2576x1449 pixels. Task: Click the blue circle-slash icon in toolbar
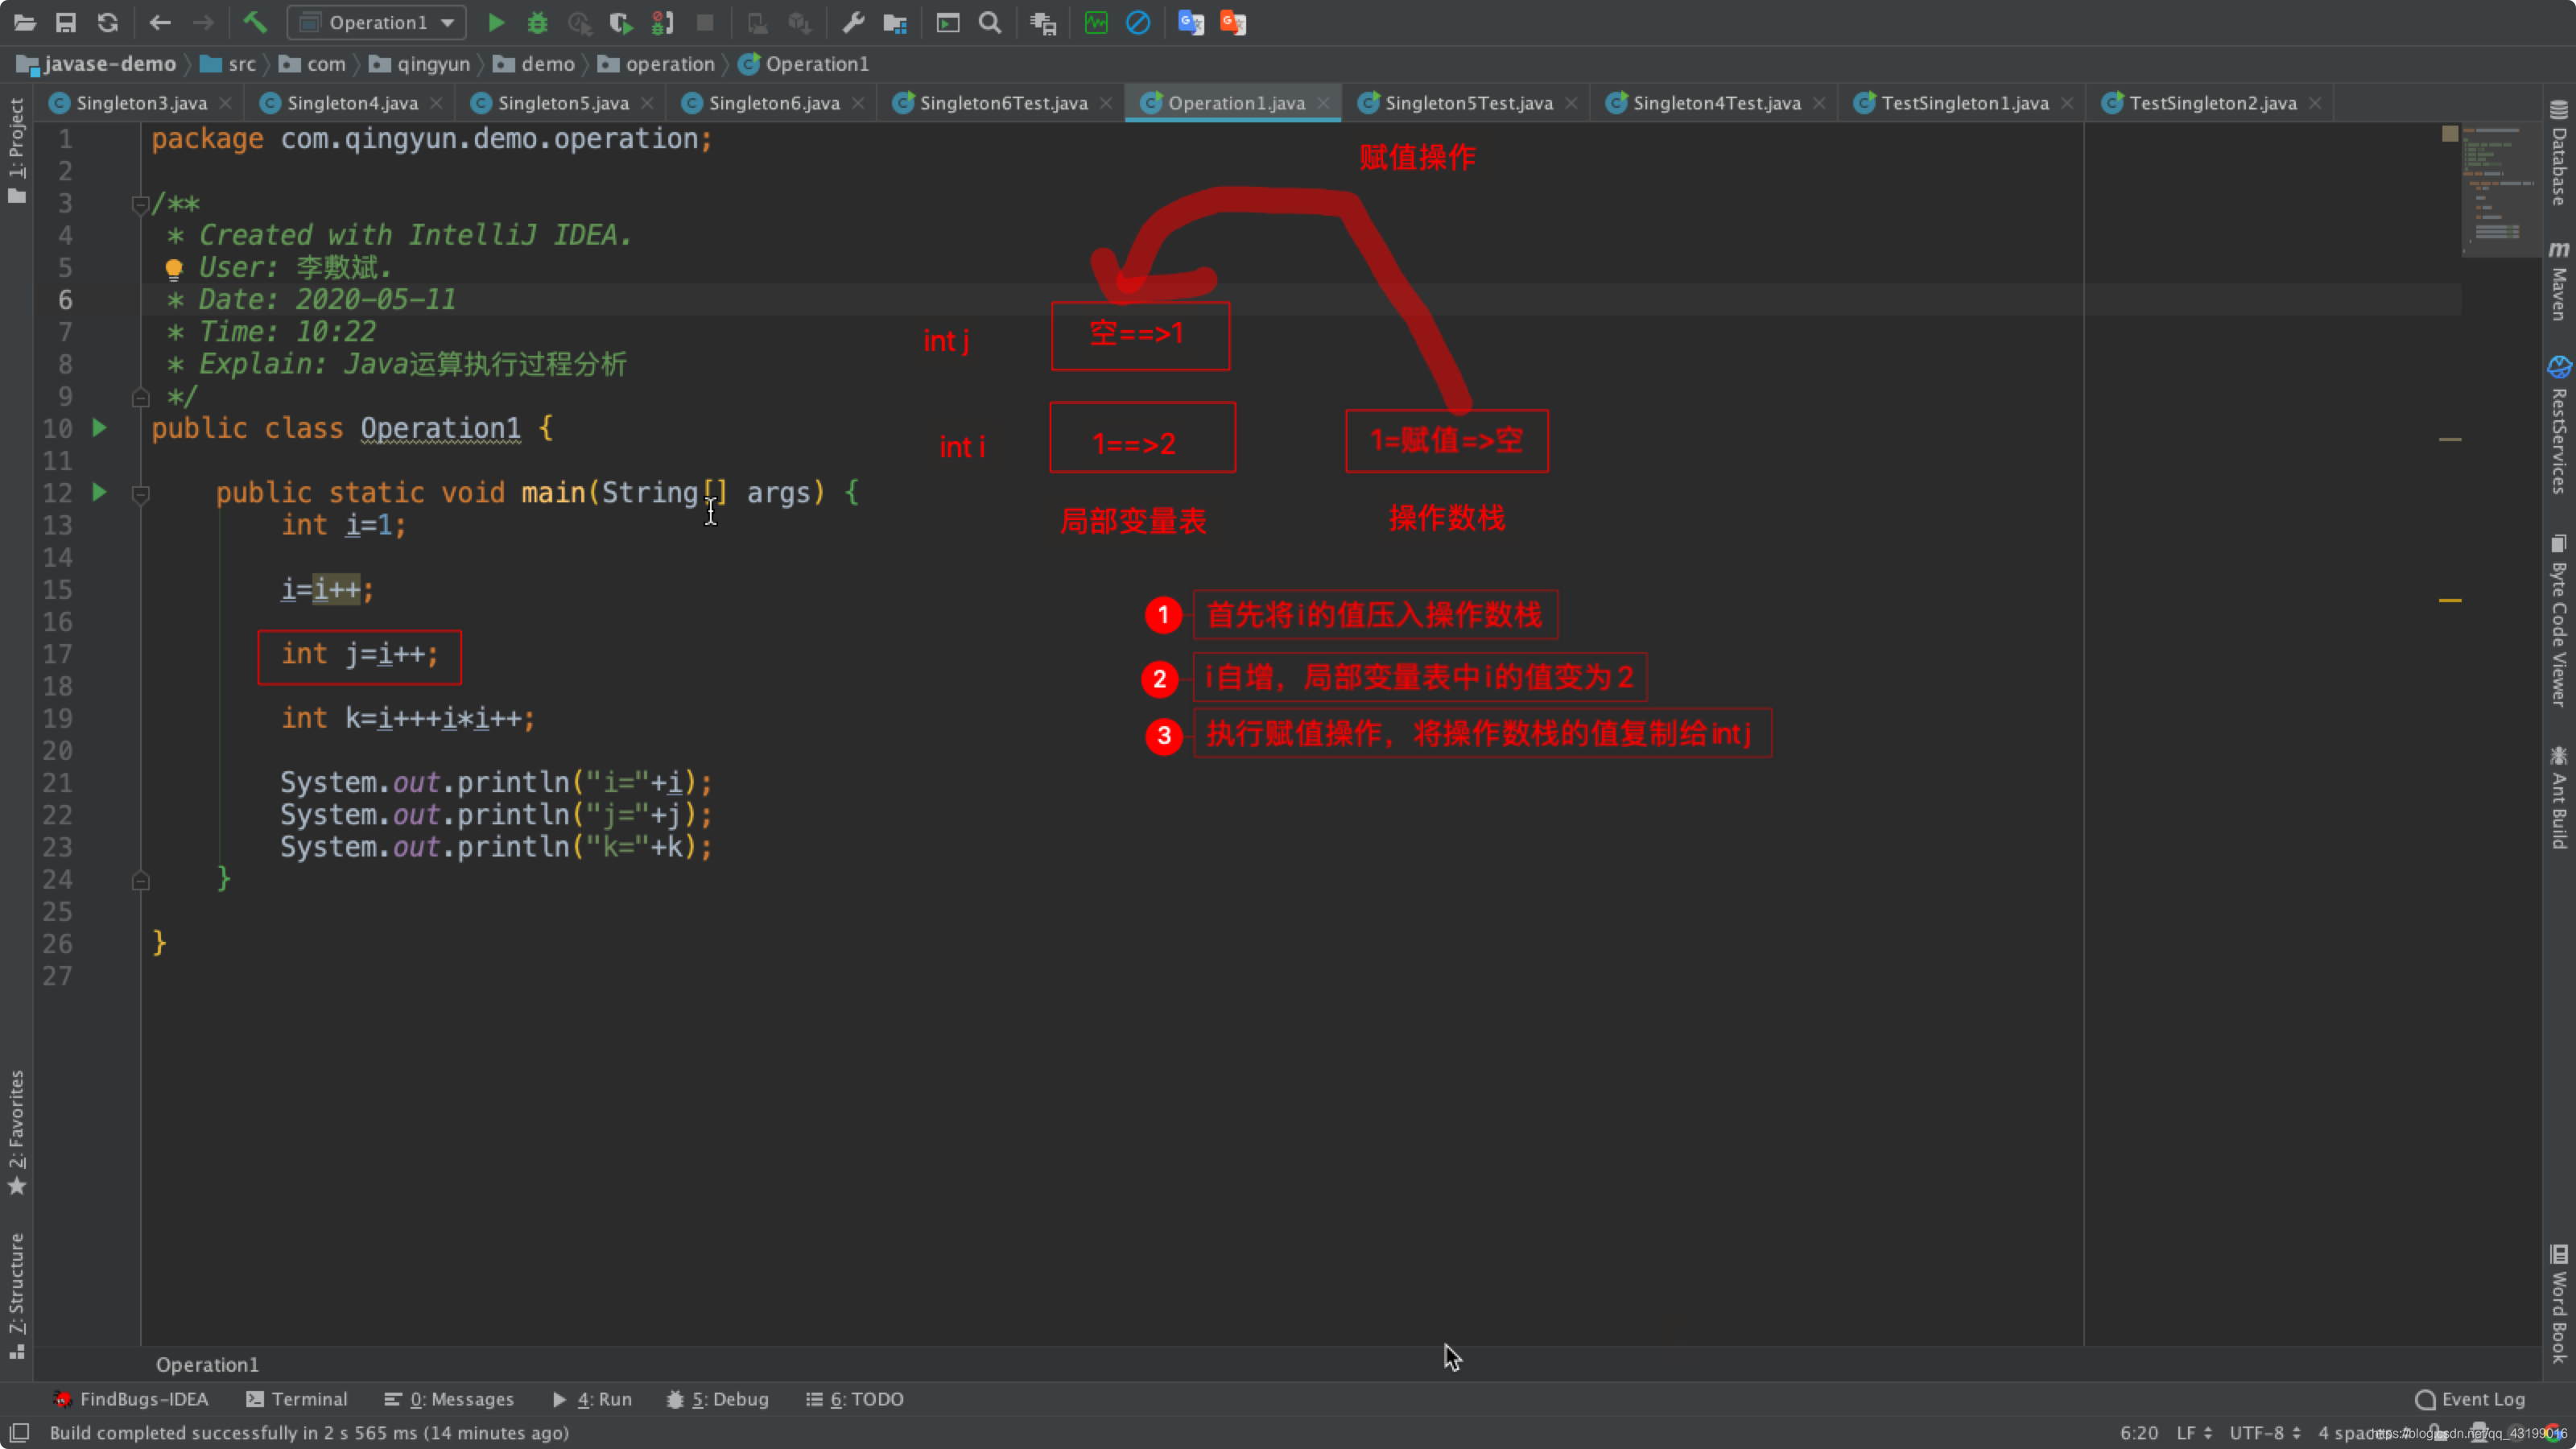(x=1138, y=22)
